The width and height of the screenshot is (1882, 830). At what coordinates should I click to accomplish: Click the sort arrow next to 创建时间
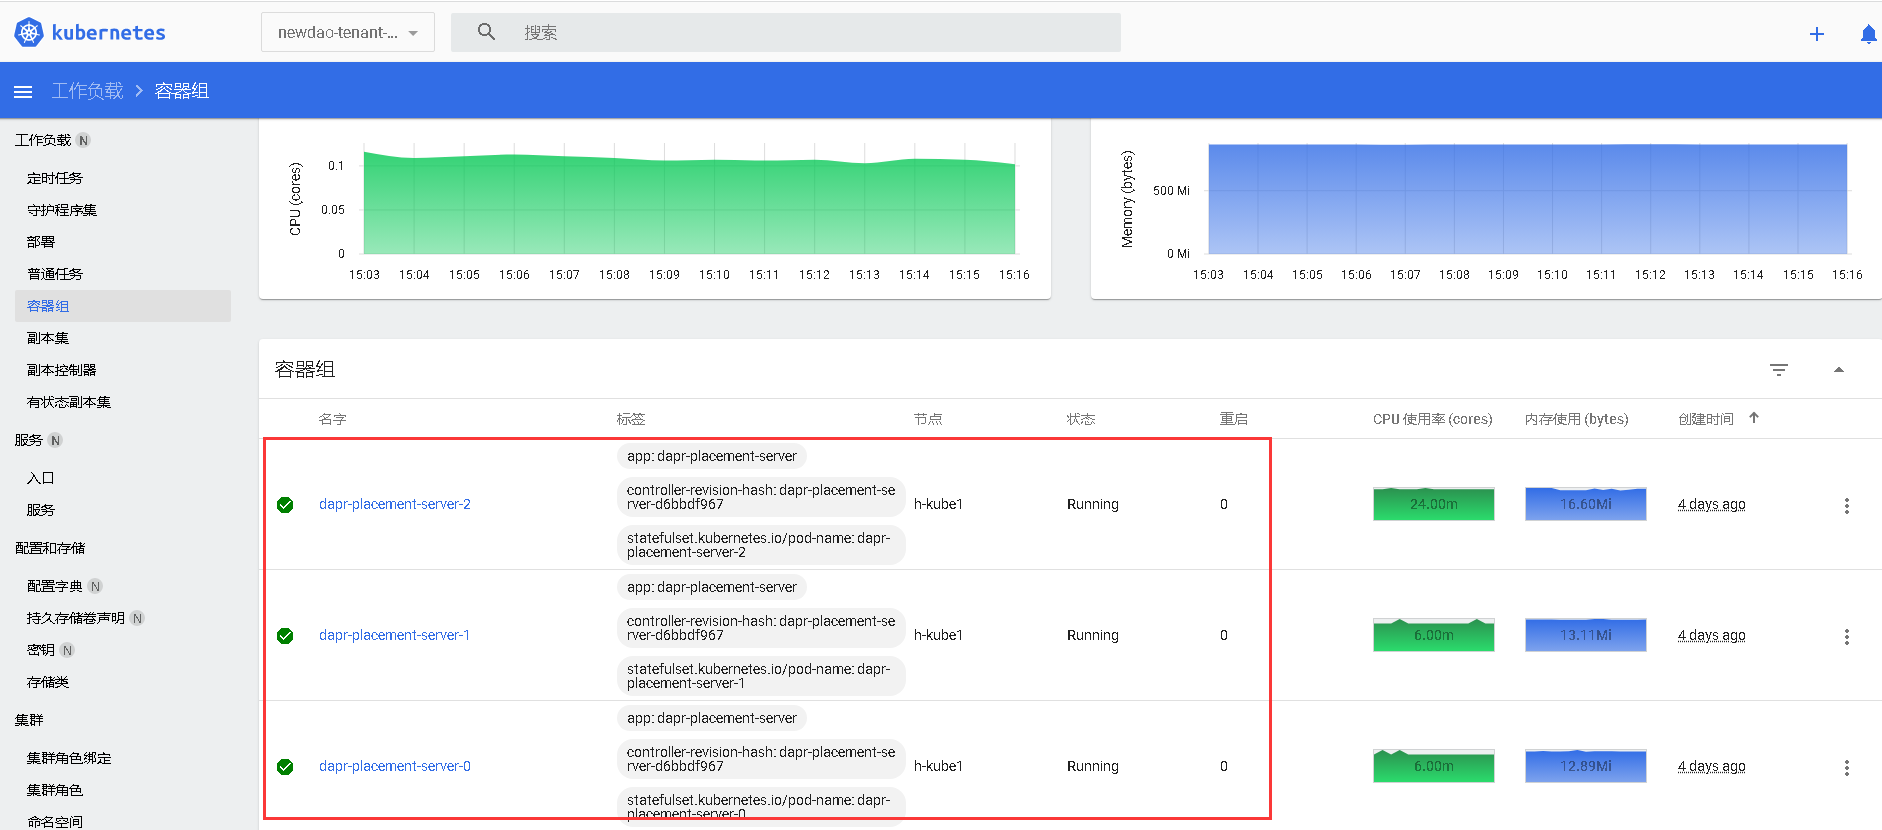click(x=1754, y=418)
